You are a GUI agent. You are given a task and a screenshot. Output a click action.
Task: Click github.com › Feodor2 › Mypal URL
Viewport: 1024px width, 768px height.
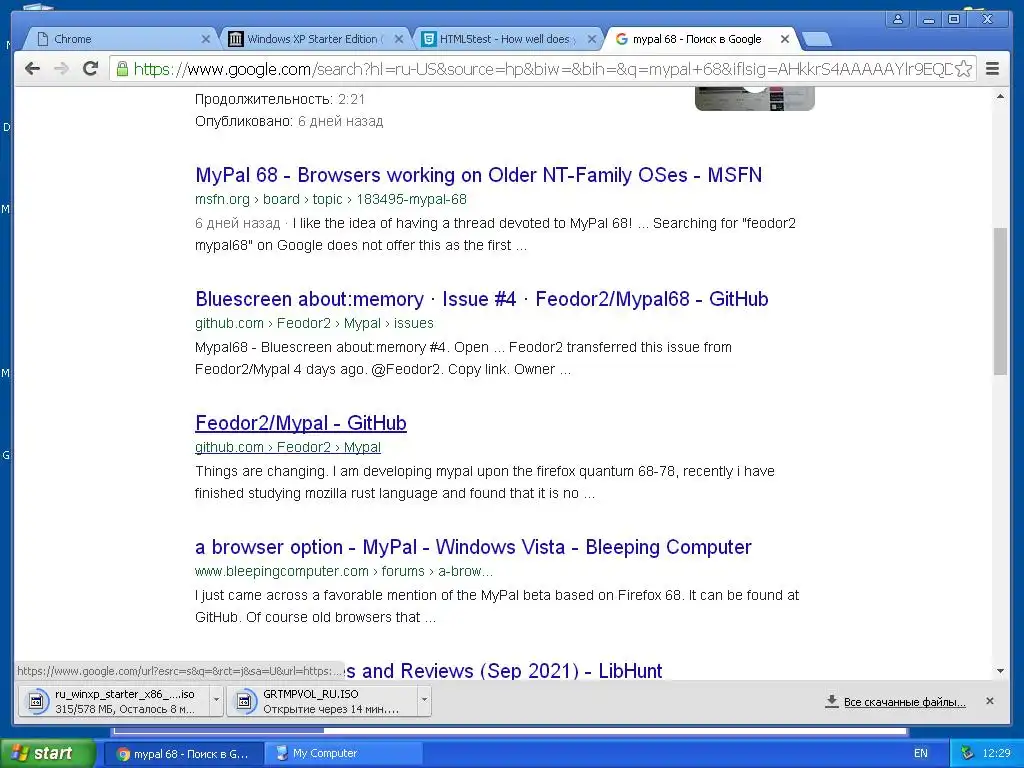tap(287, 447)
